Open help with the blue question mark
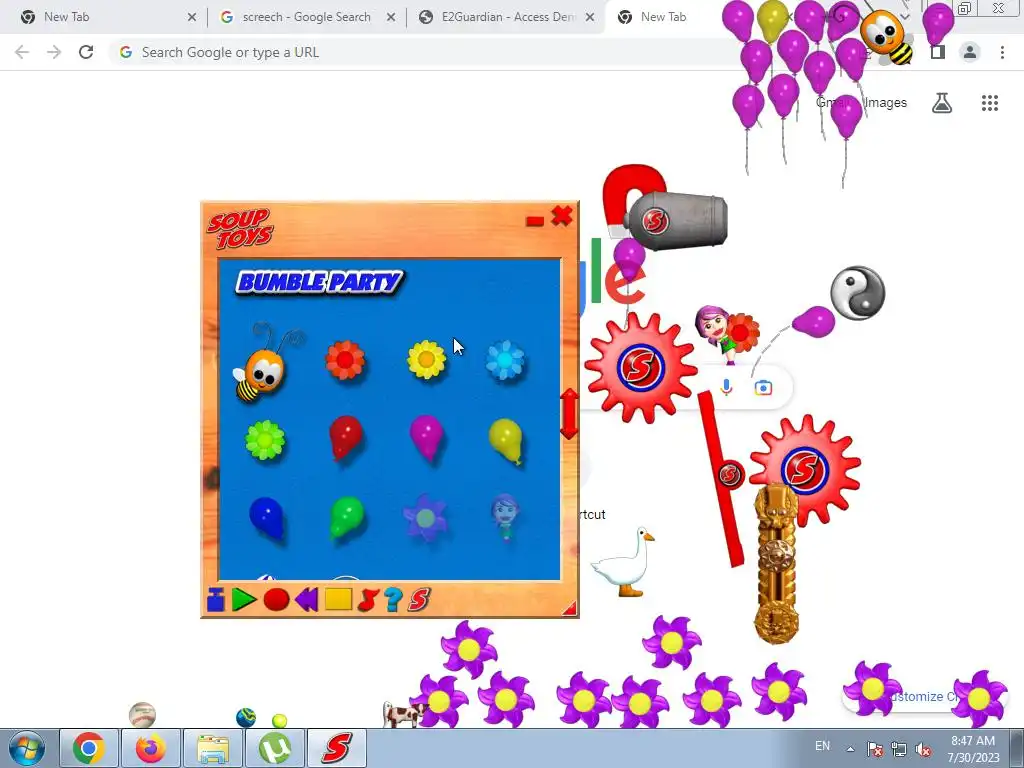The image size is (1024, 768). click(x=393, y=600)
